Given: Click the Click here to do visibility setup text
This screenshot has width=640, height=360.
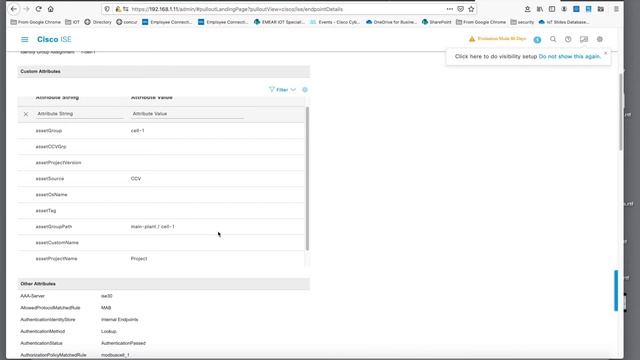Looking at the screenshot, I should click(496, 57).
